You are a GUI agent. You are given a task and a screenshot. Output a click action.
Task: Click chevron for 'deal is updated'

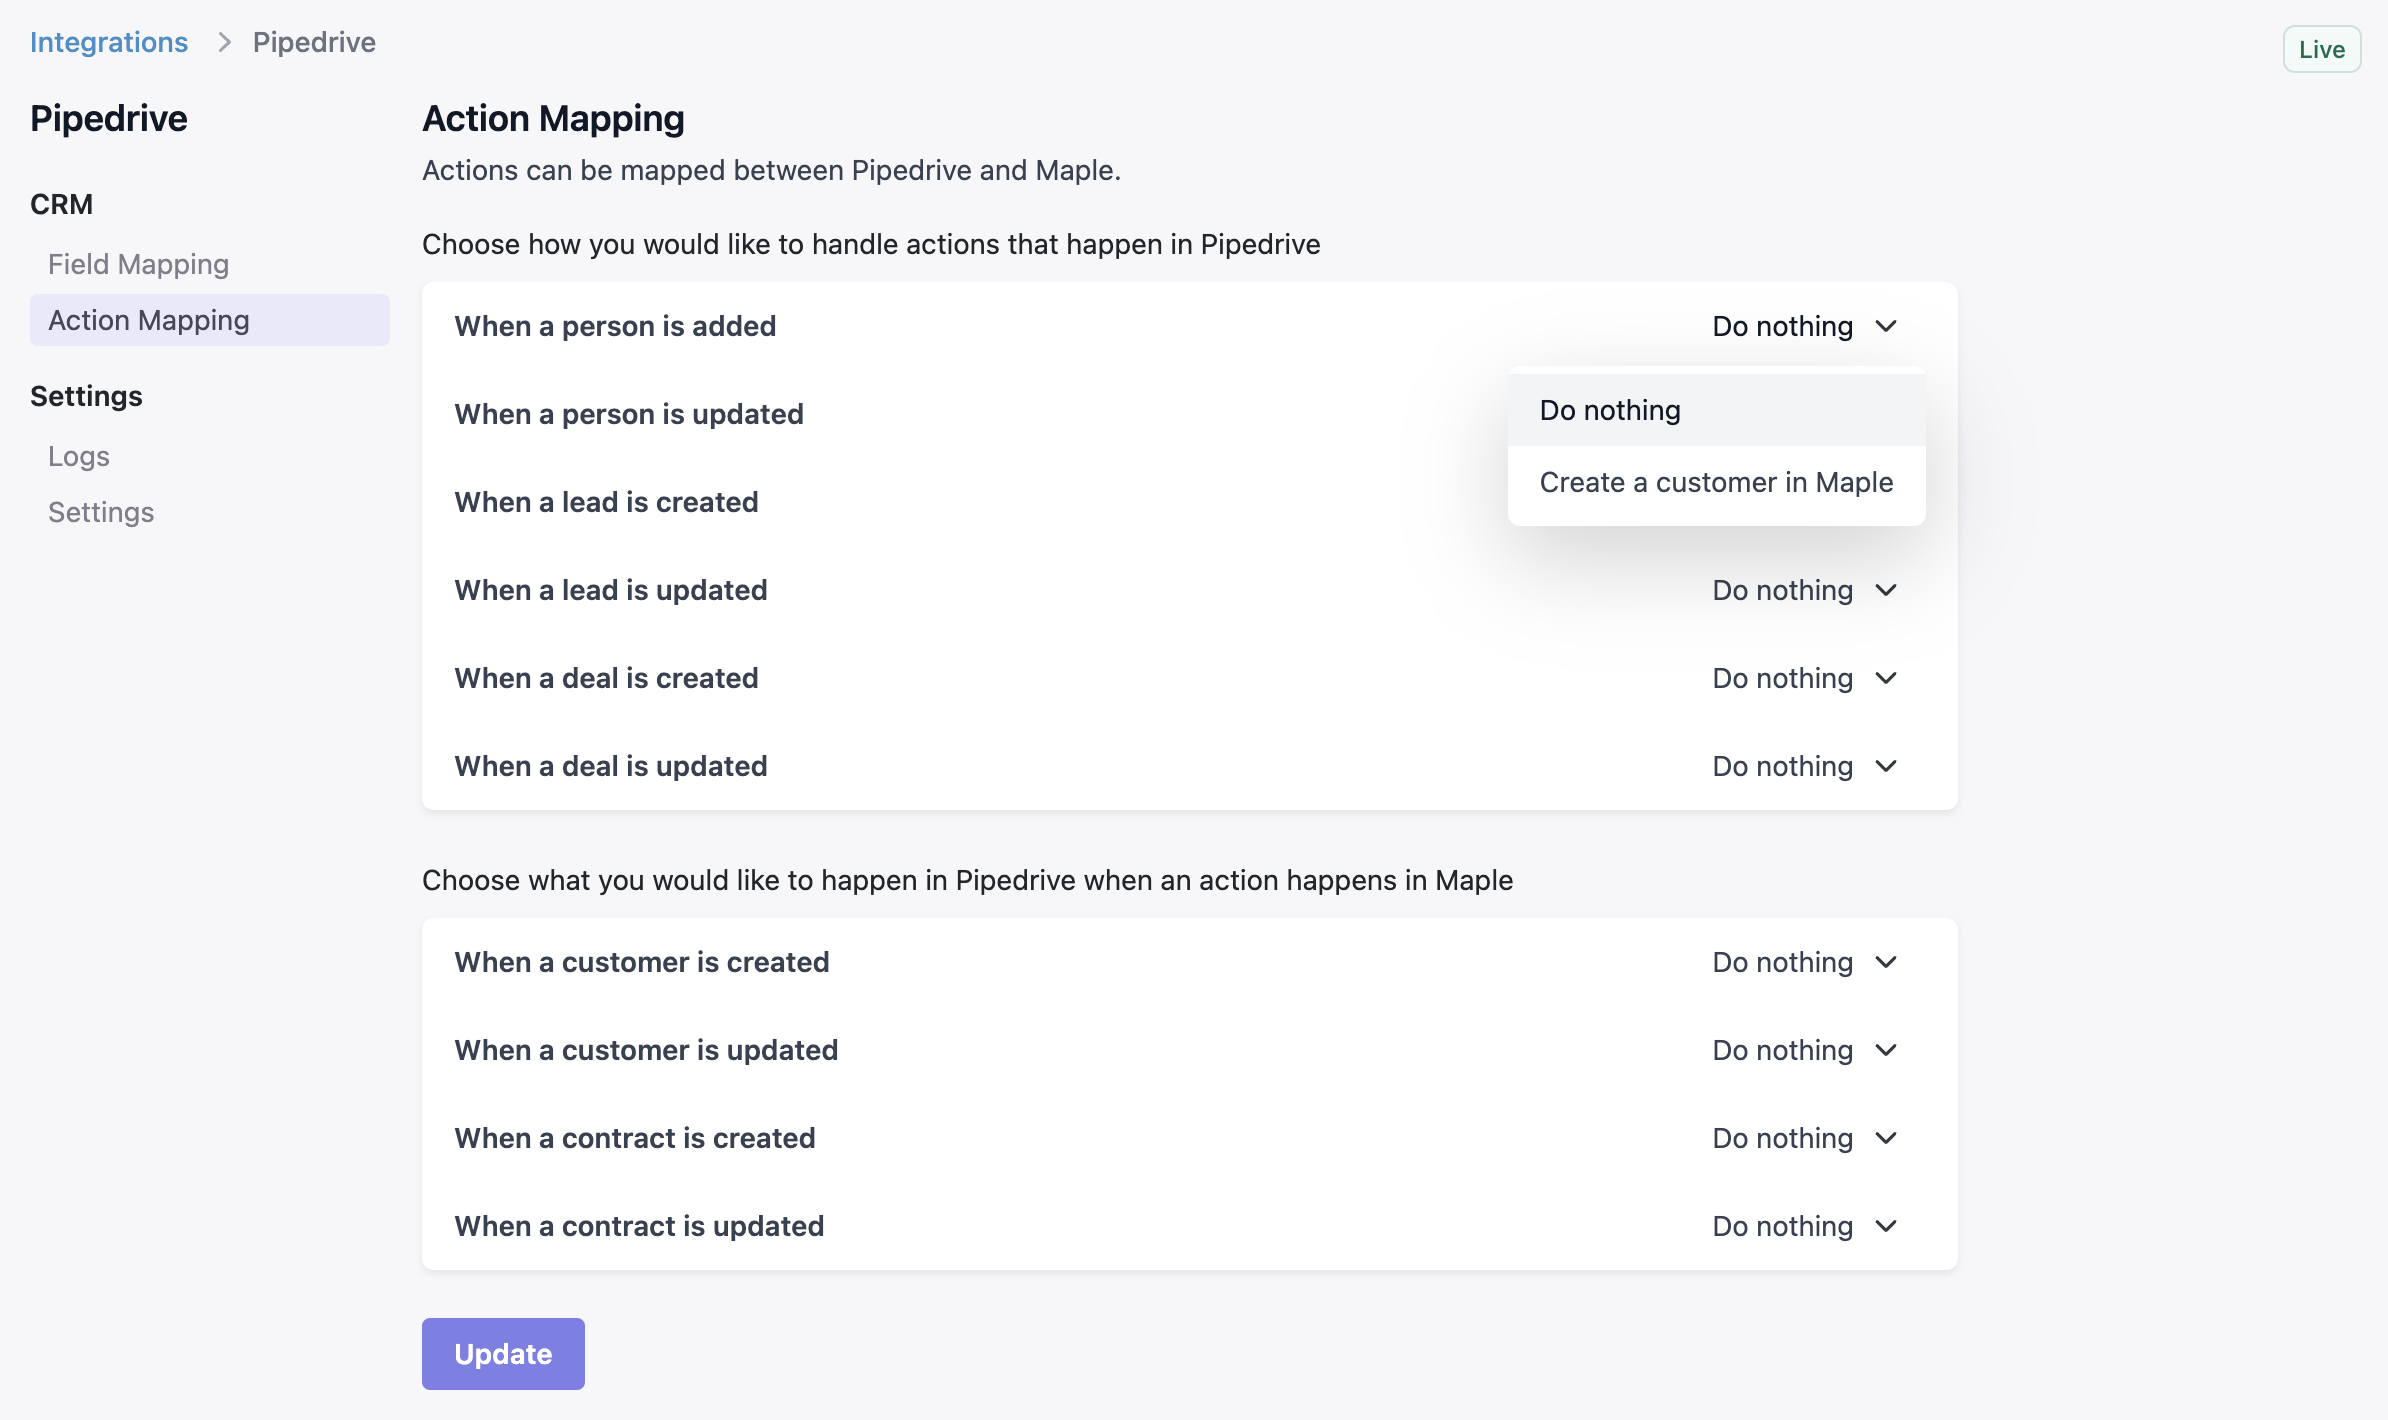pyautogui.click(x=1886, y=766)
